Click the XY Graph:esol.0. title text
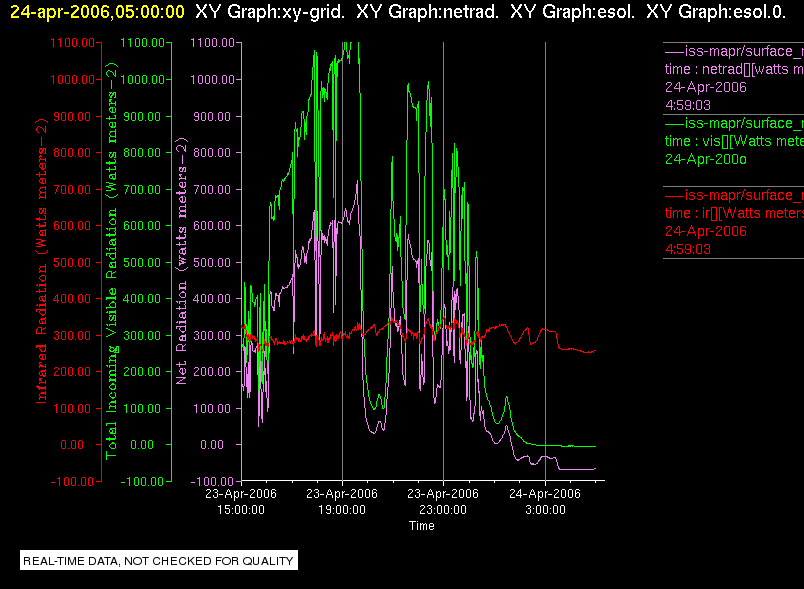 point(716,12)
